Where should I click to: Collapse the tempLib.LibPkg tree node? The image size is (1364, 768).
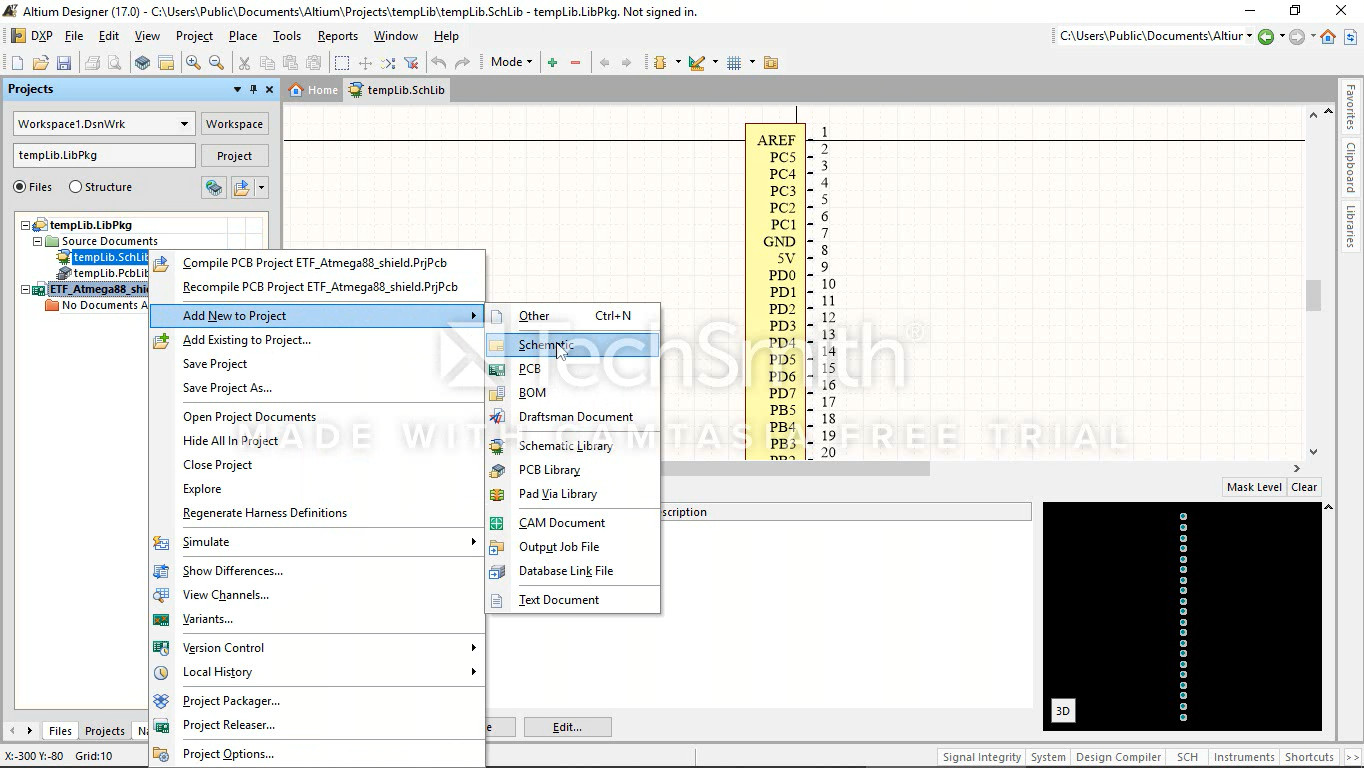(27, 225)
